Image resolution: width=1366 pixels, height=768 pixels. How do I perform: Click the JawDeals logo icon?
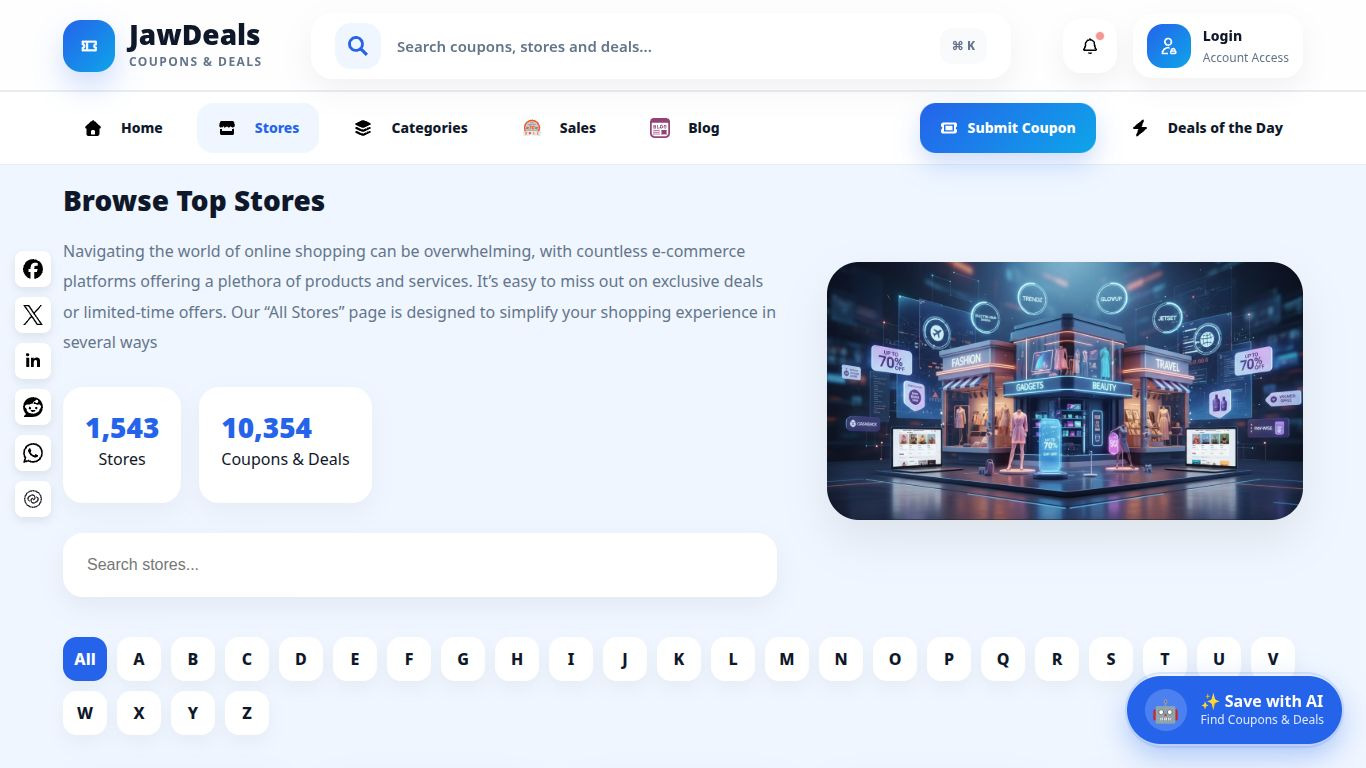pos(89,46)
